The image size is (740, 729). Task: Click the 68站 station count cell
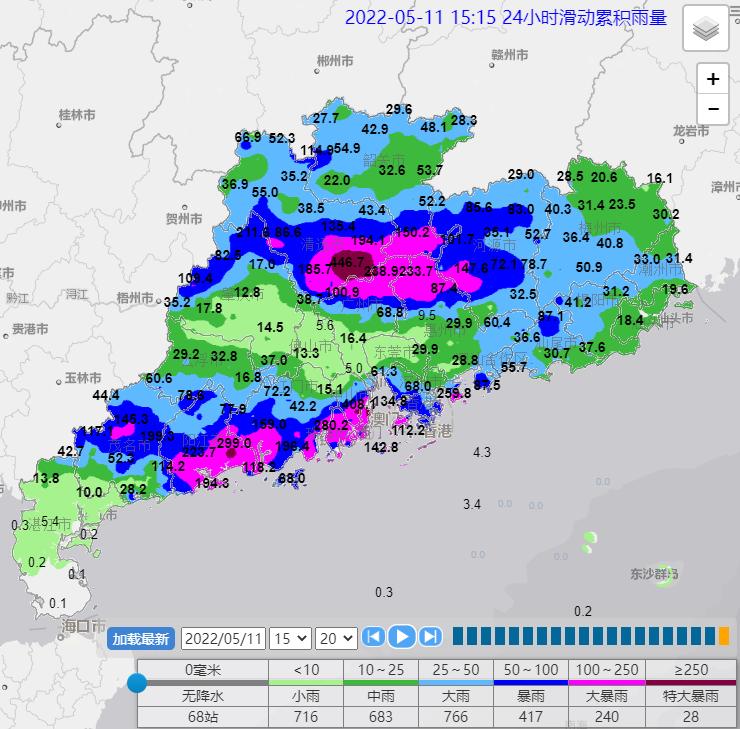[x=203, y=717]
